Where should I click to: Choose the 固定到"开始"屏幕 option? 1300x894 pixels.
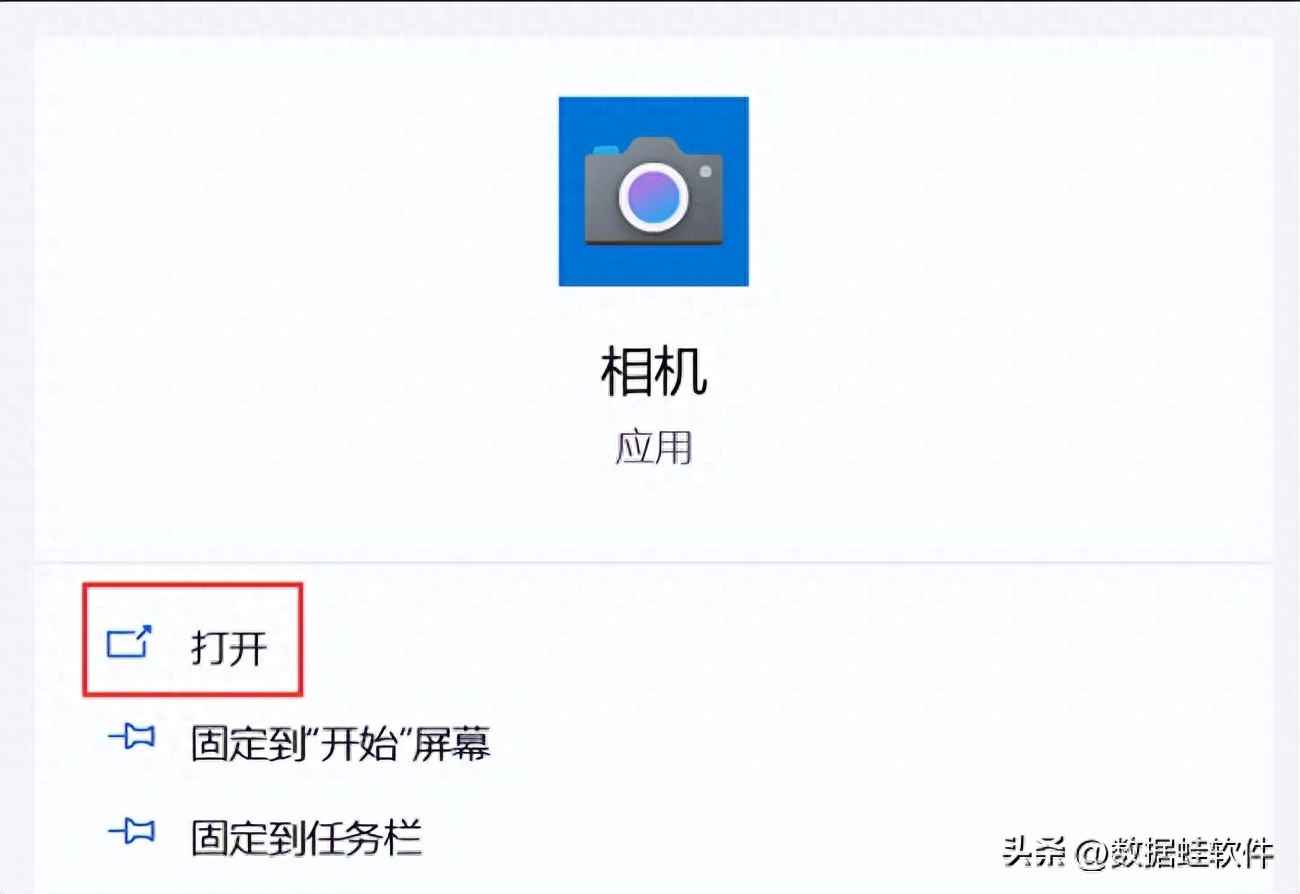coord(340,743)
